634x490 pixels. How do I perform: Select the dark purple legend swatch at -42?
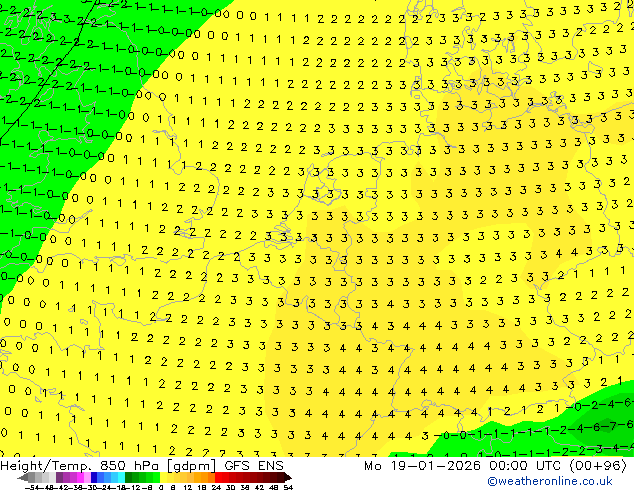pos(59,477)
